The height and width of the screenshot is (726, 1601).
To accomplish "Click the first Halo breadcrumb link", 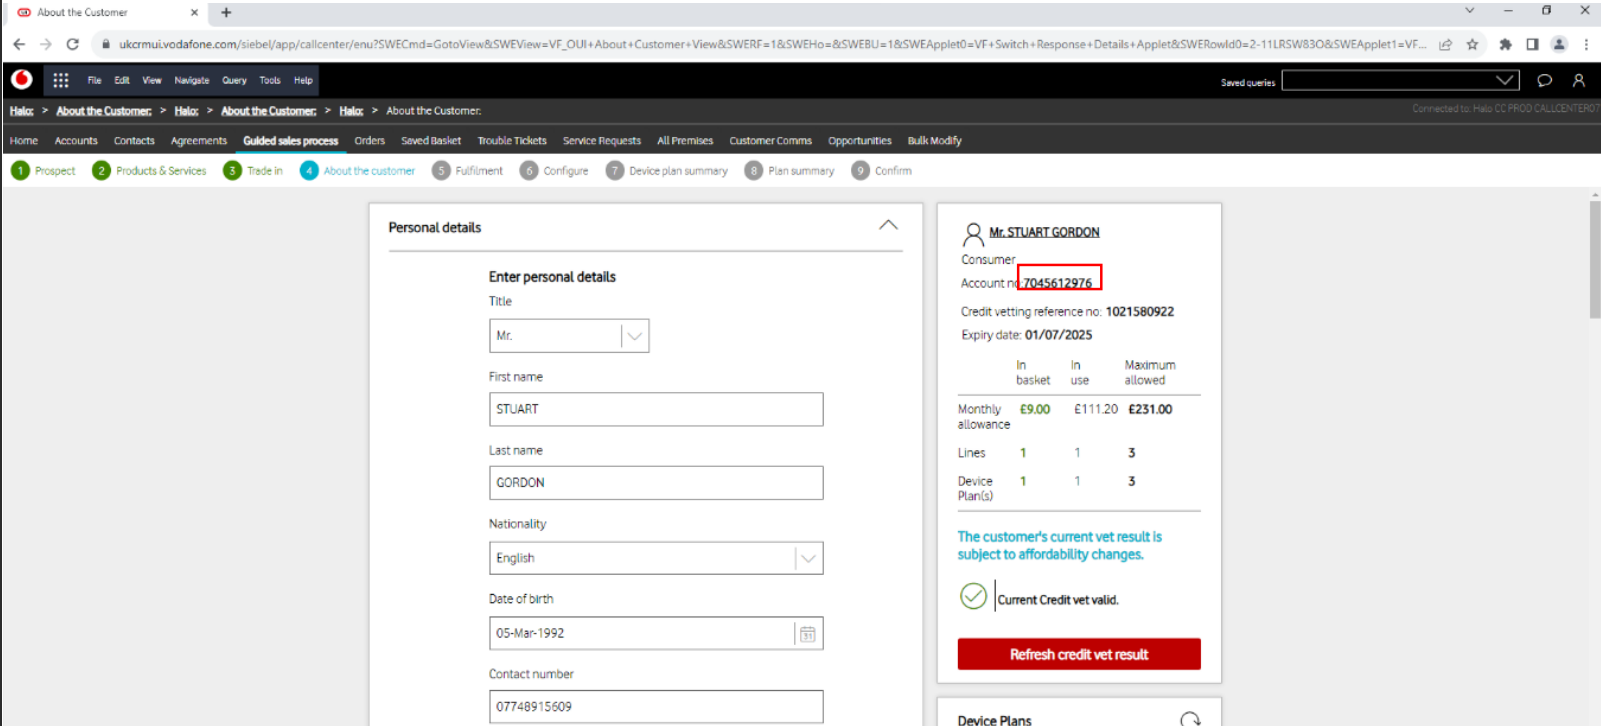I will point(21,111).
